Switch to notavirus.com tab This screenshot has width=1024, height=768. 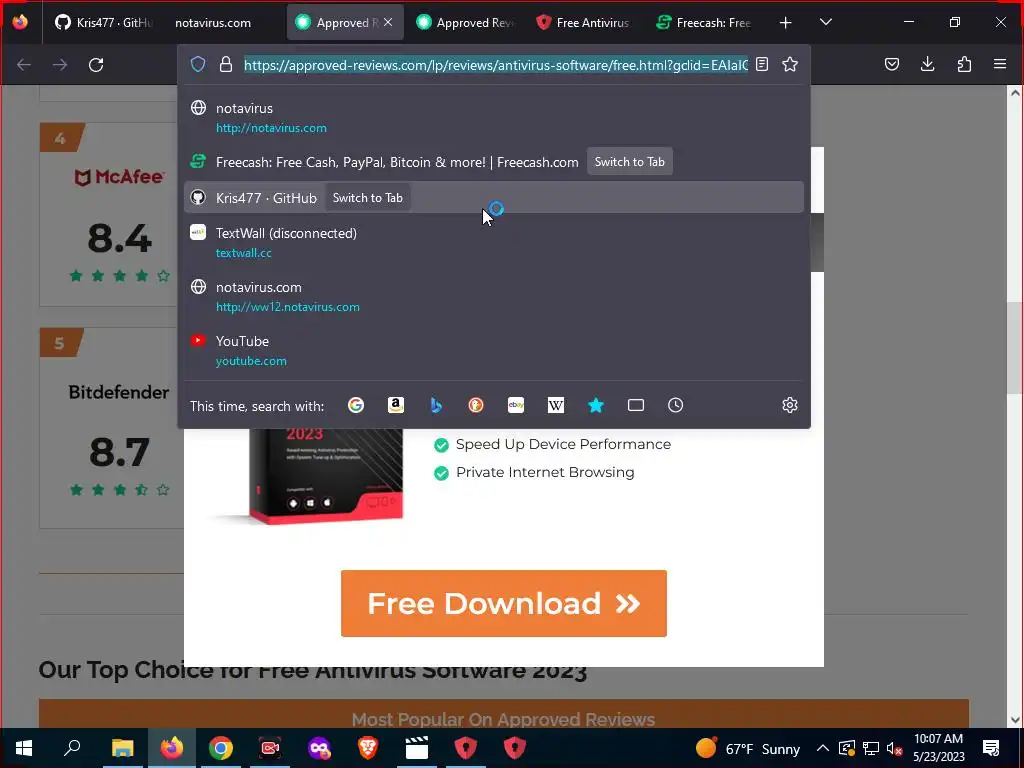coord(222,22)
